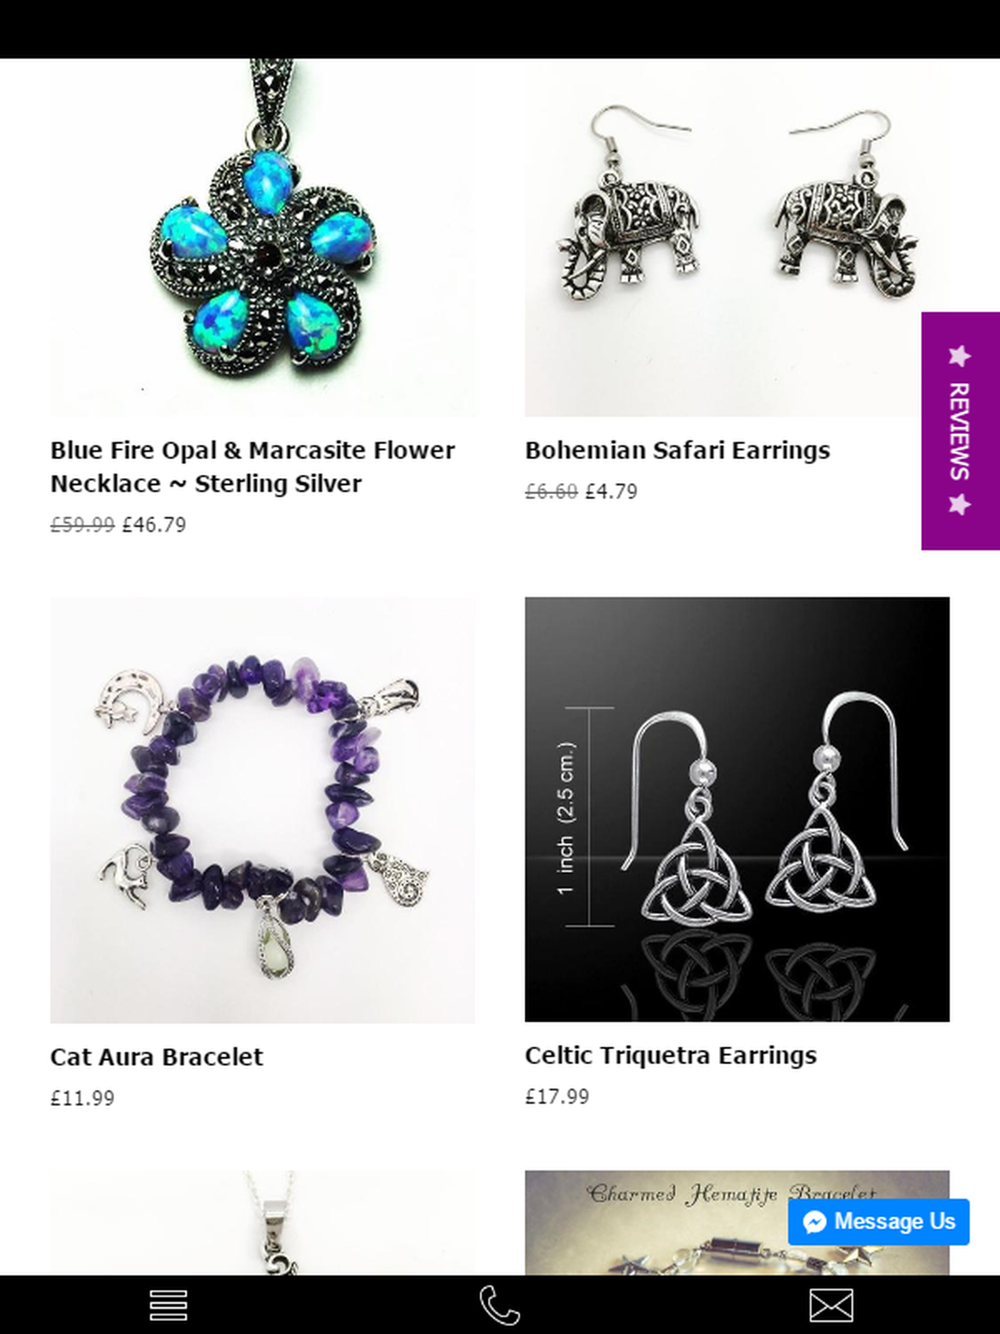Click the Message Us button
This screenshot has width=1000, height=1334.
[878, 1222]
